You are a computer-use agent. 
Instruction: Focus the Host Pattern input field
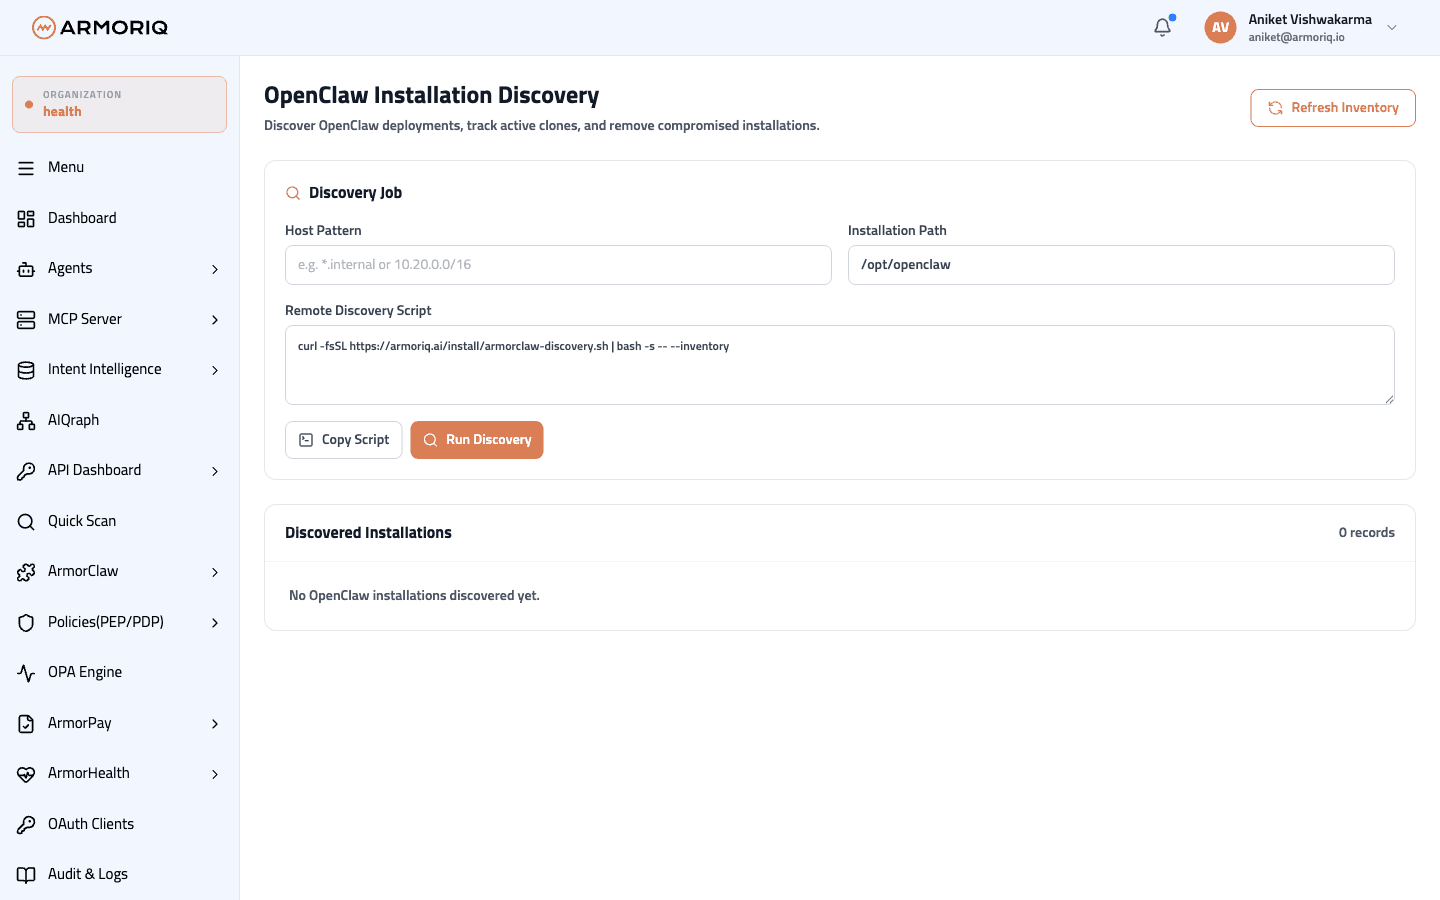point(558,265)
